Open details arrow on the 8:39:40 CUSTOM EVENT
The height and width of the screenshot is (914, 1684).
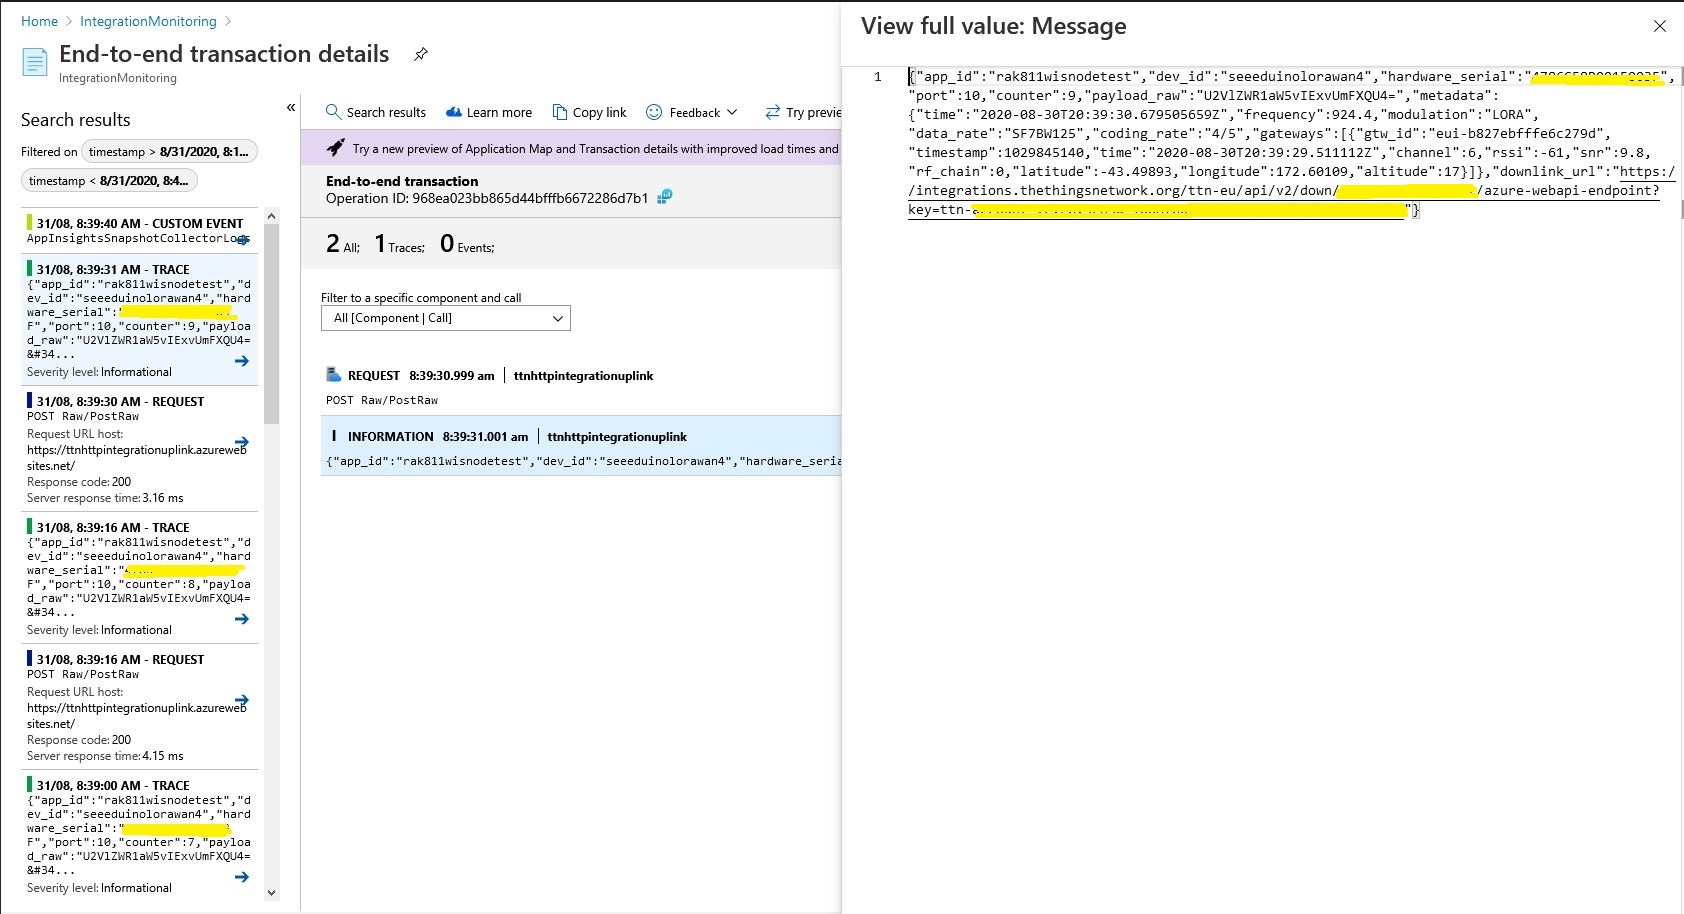click(x=241, y=239)
